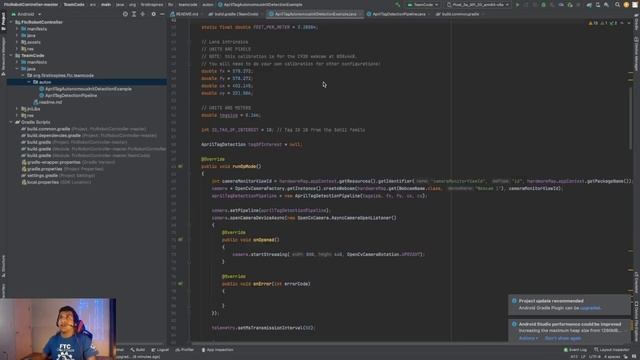Click gutter override icon beside onOpened
The height and width of the screenshot is (360, 640).
click(x=180, y=240)
